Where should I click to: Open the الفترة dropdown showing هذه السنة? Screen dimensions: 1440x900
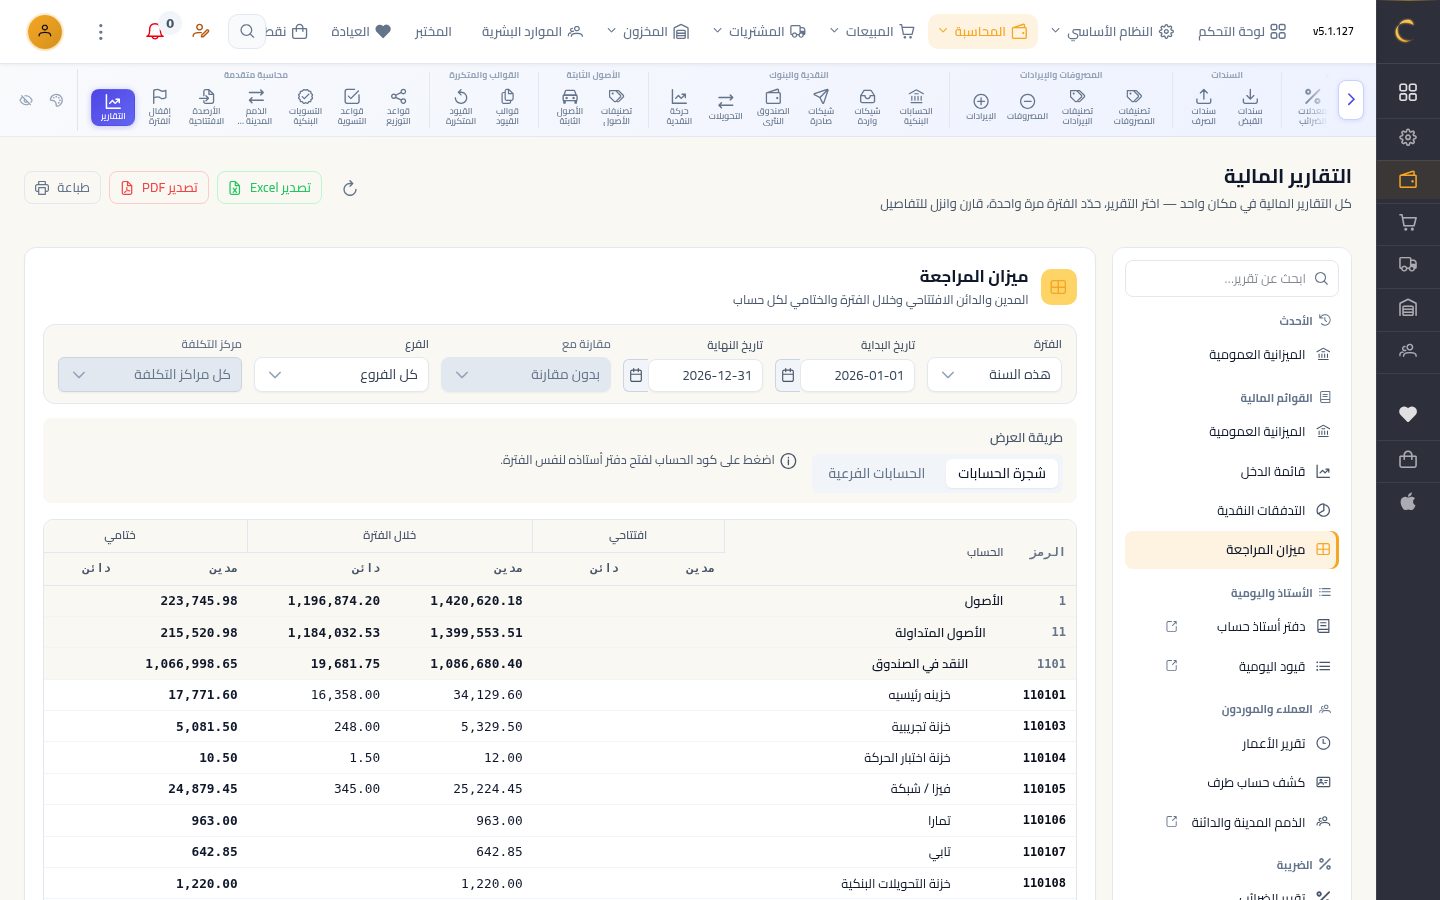click(994, 375)
